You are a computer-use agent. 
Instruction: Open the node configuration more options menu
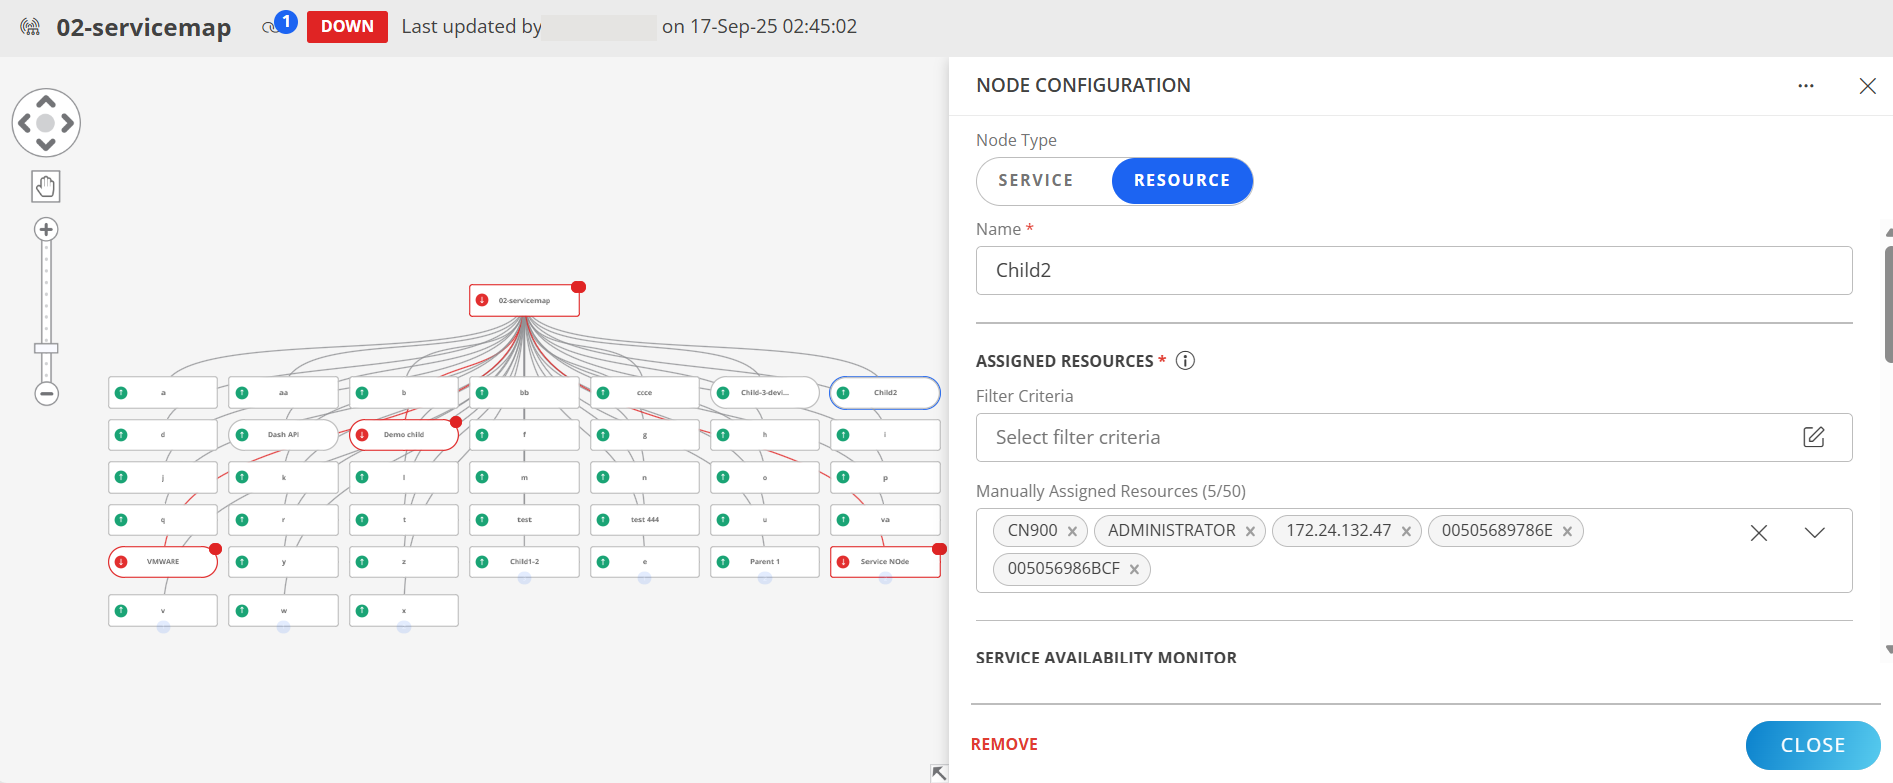pos(1806,86)
